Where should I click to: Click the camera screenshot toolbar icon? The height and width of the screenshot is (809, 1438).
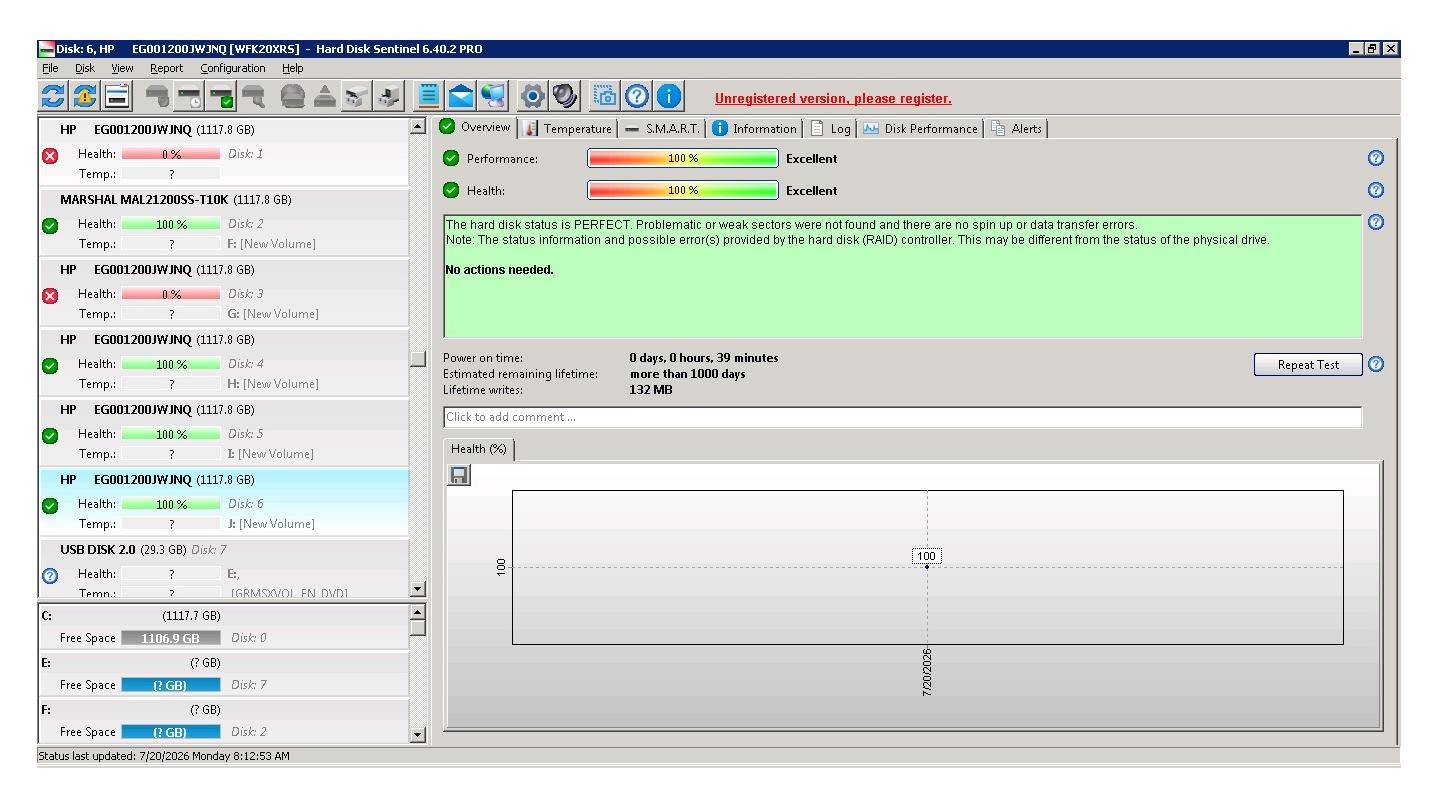click(605, 96)
